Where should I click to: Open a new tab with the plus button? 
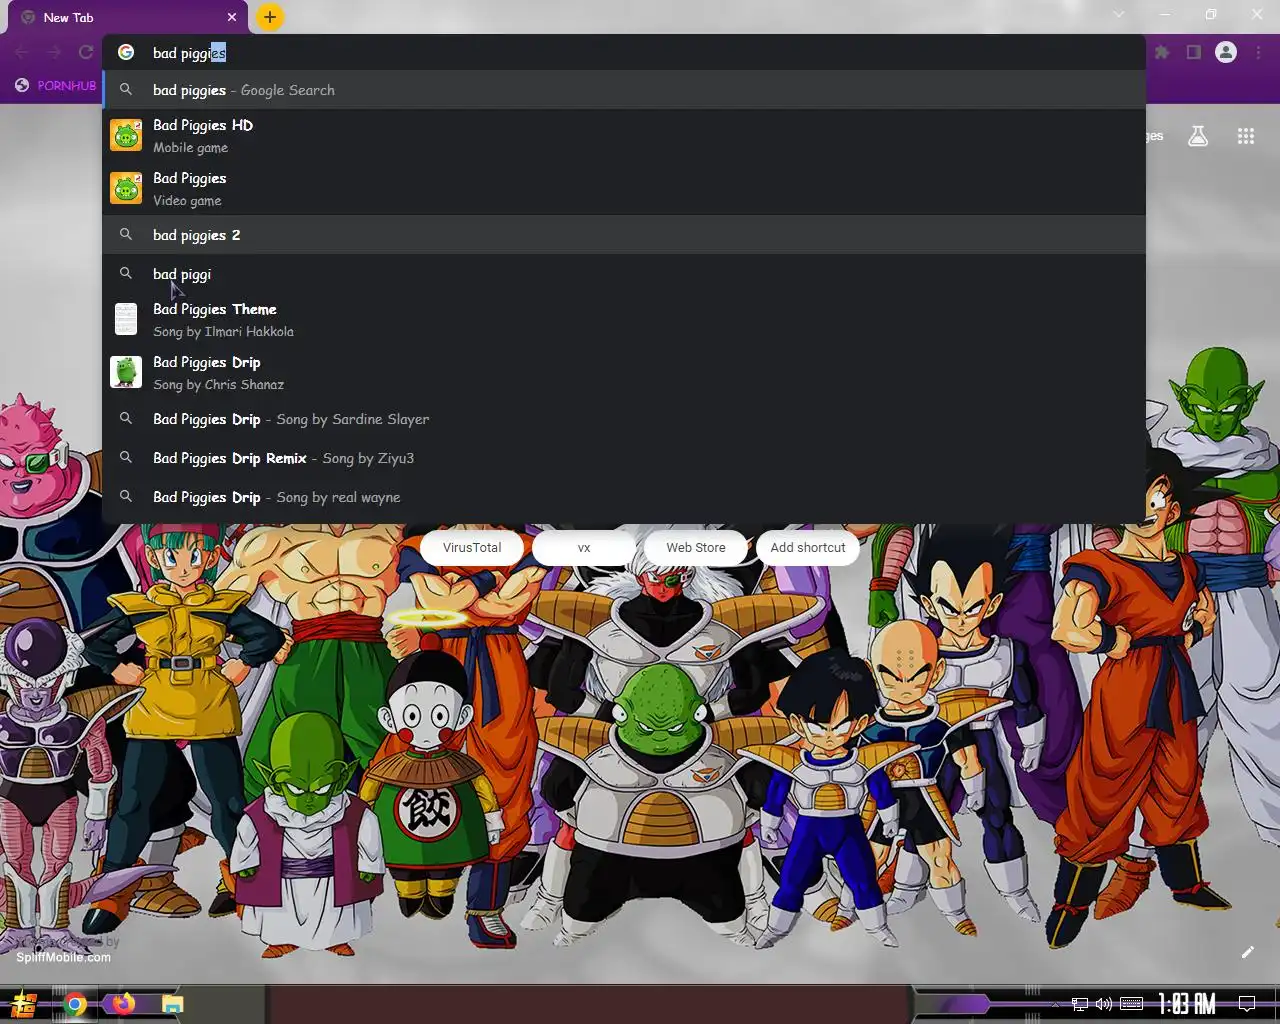[x=270, y=17]
